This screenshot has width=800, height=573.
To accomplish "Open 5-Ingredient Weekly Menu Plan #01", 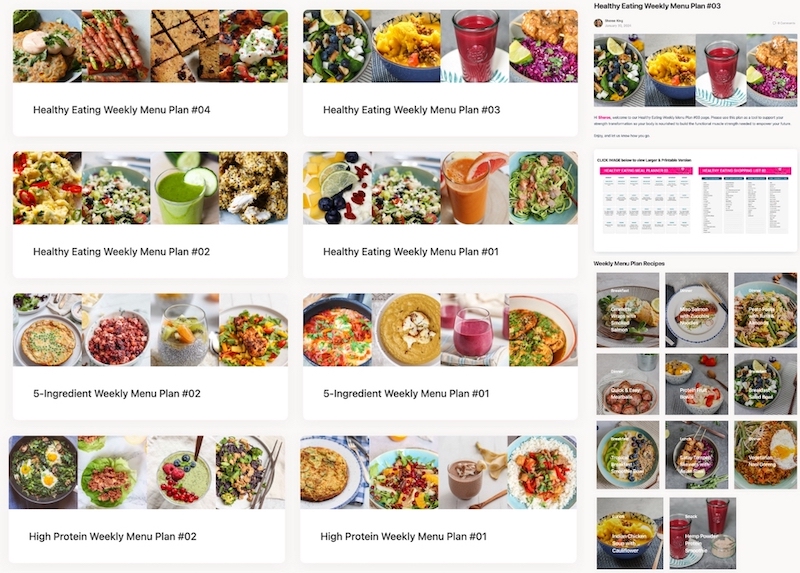I will pos(440,357).
